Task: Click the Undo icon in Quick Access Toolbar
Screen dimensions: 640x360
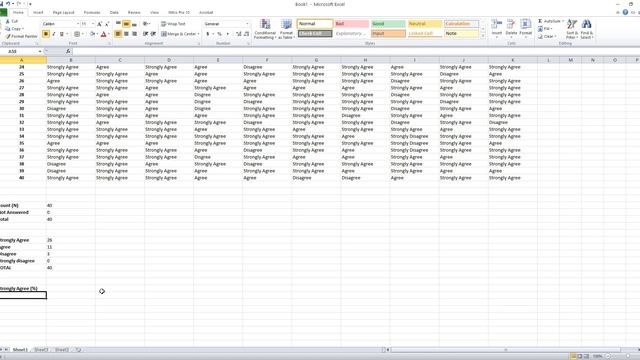Action: [x=8, y=4]
